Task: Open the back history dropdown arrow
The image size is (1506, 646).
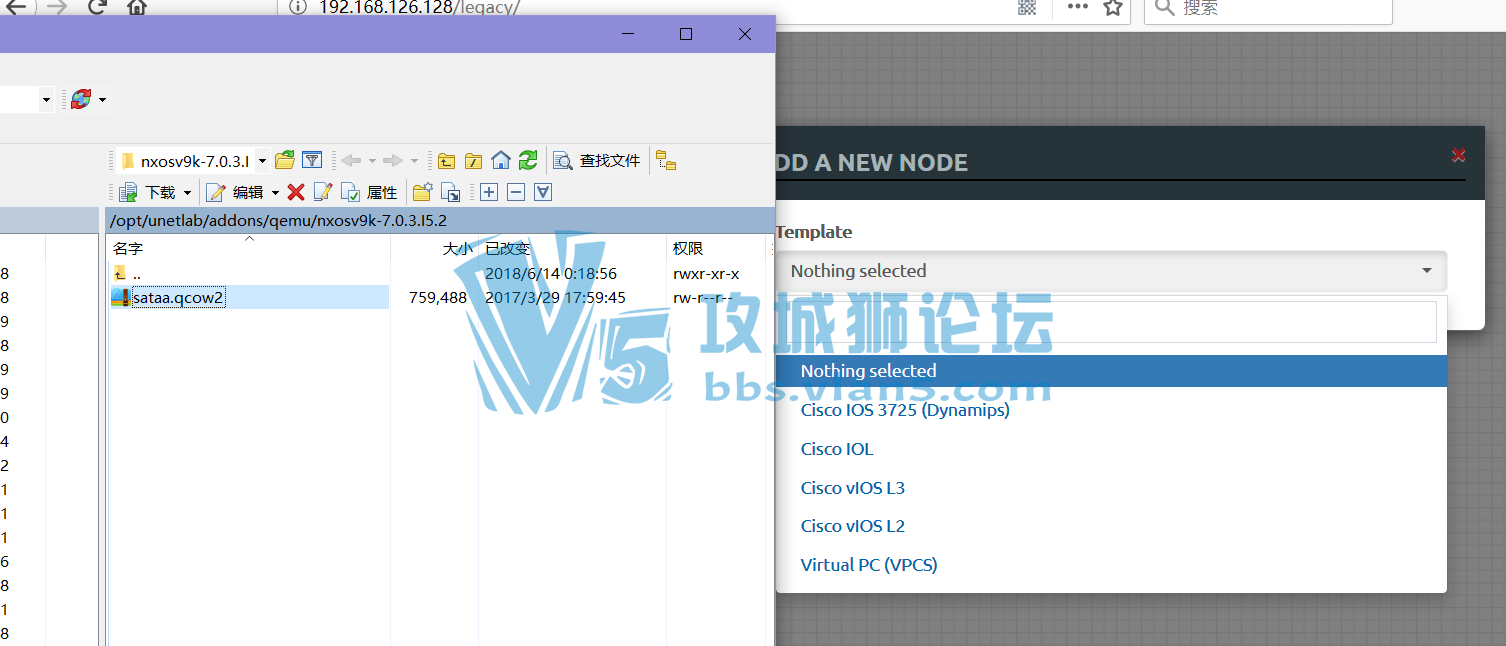Action: coord(372,161)
